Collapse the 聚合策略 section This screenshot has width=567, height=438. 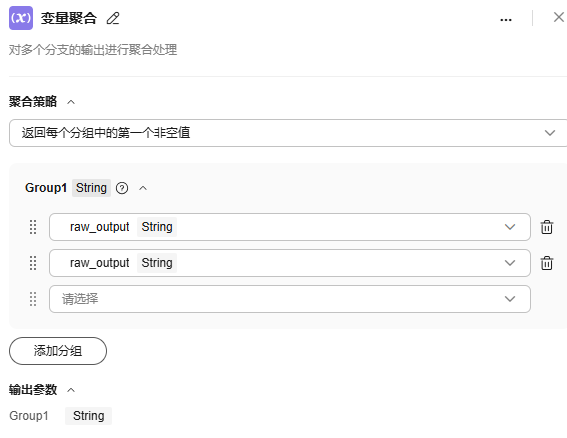71,102
